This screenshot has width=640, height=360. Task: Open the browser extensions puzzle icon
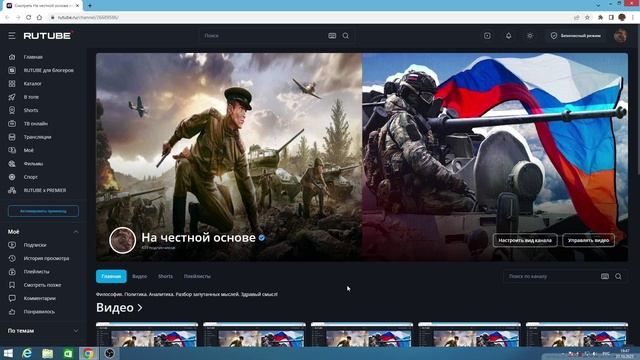pyautogui.click(x=600, y=18)
